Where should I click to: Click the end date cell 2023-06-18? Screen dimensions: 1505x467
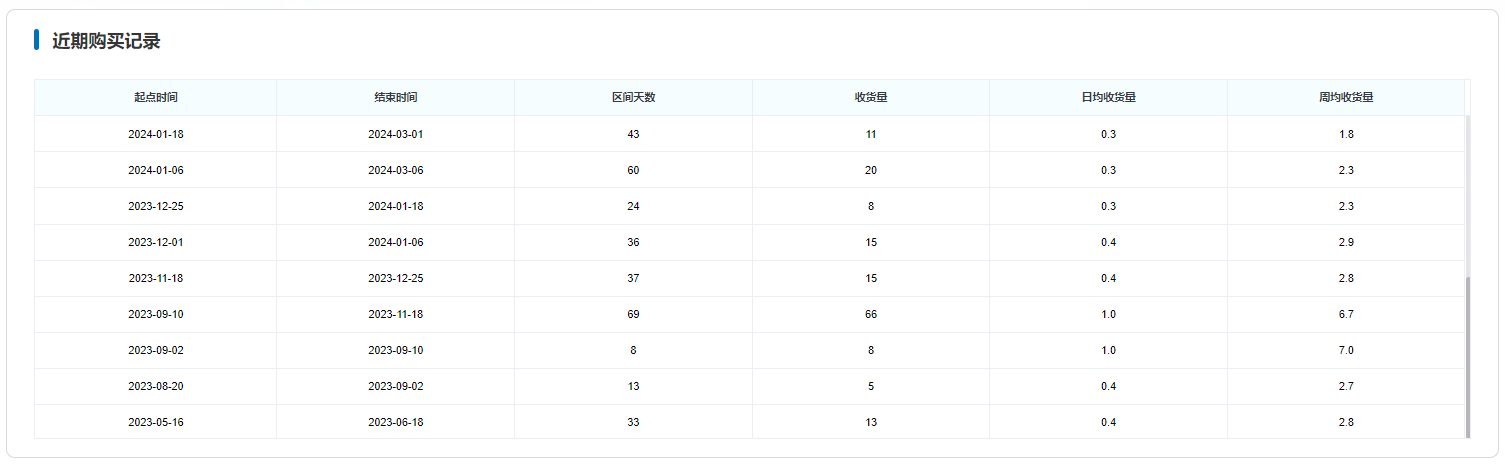pos(396,422)
